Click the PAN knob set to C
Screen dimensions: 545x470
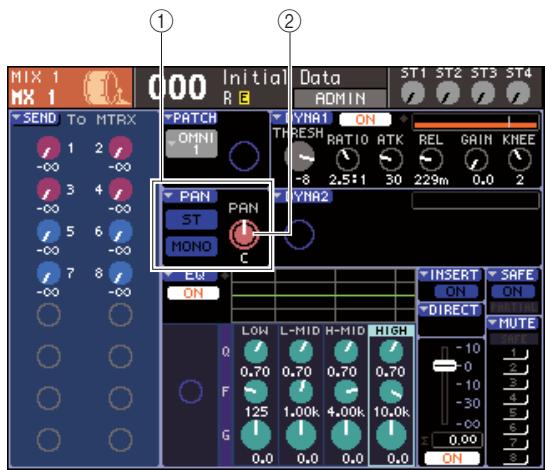pos(244,234)
